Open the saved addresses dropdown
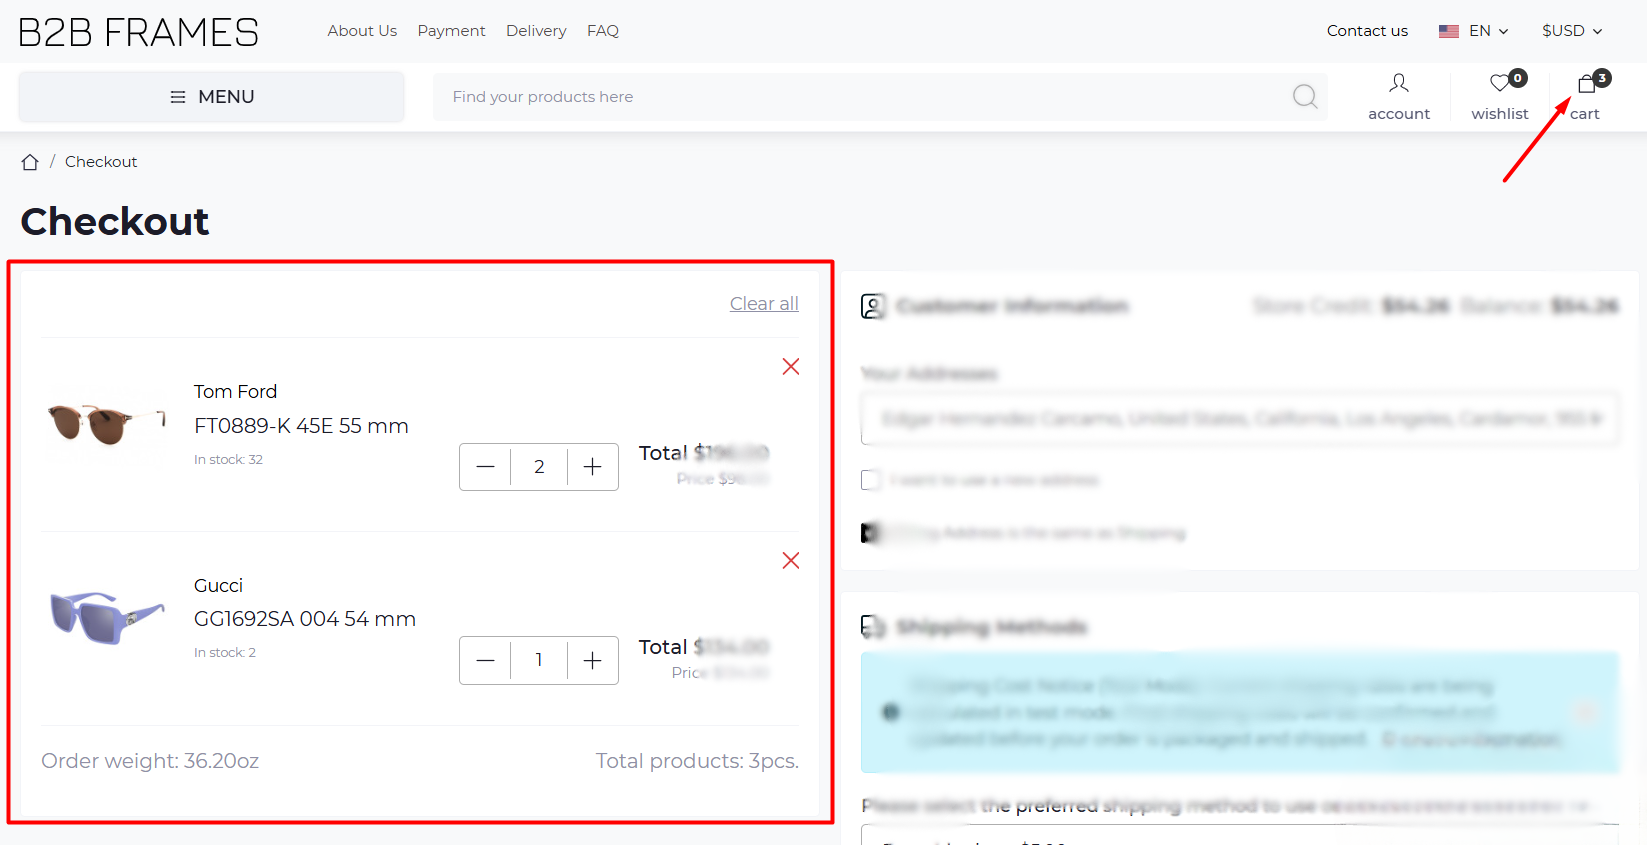The height and width of the screenshot is (845, 1647). pos(1240,418)
